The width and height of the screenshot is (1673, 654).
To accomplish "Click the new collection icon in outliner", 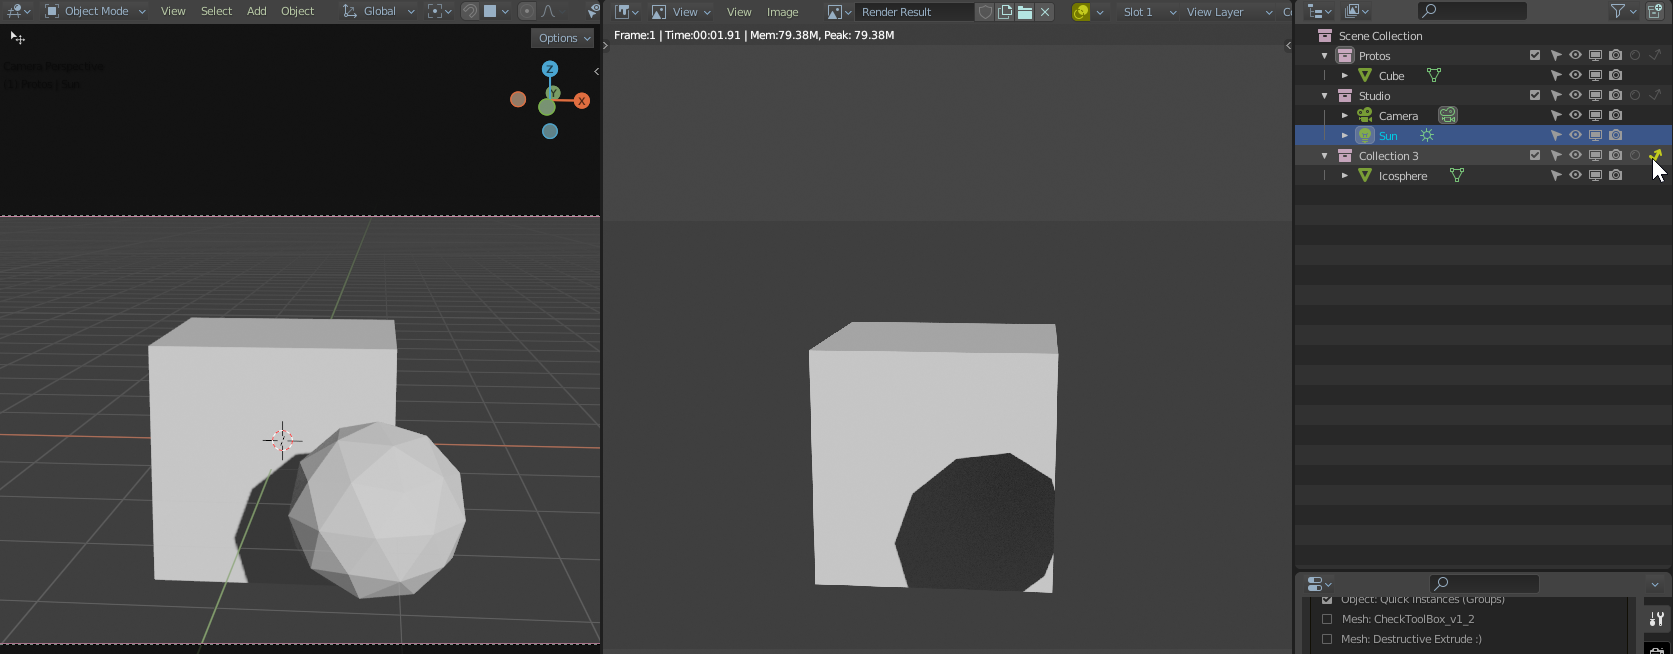I will pos(1655,11).
